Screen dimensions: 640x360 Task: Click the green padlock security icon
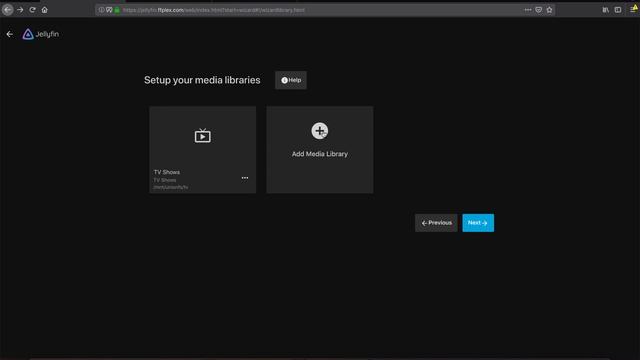coord(117,10)
